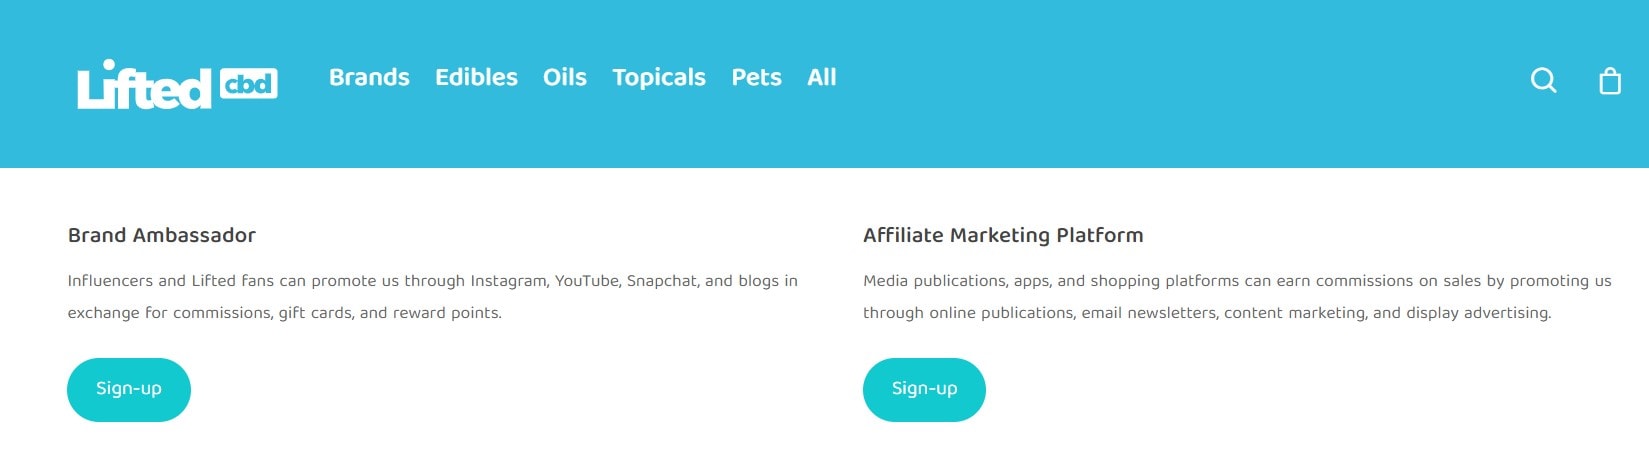Screen dimensions: 1649x476
Task: Show All products from the navigation
Action: pyautogui.click(x=821, y=77)
